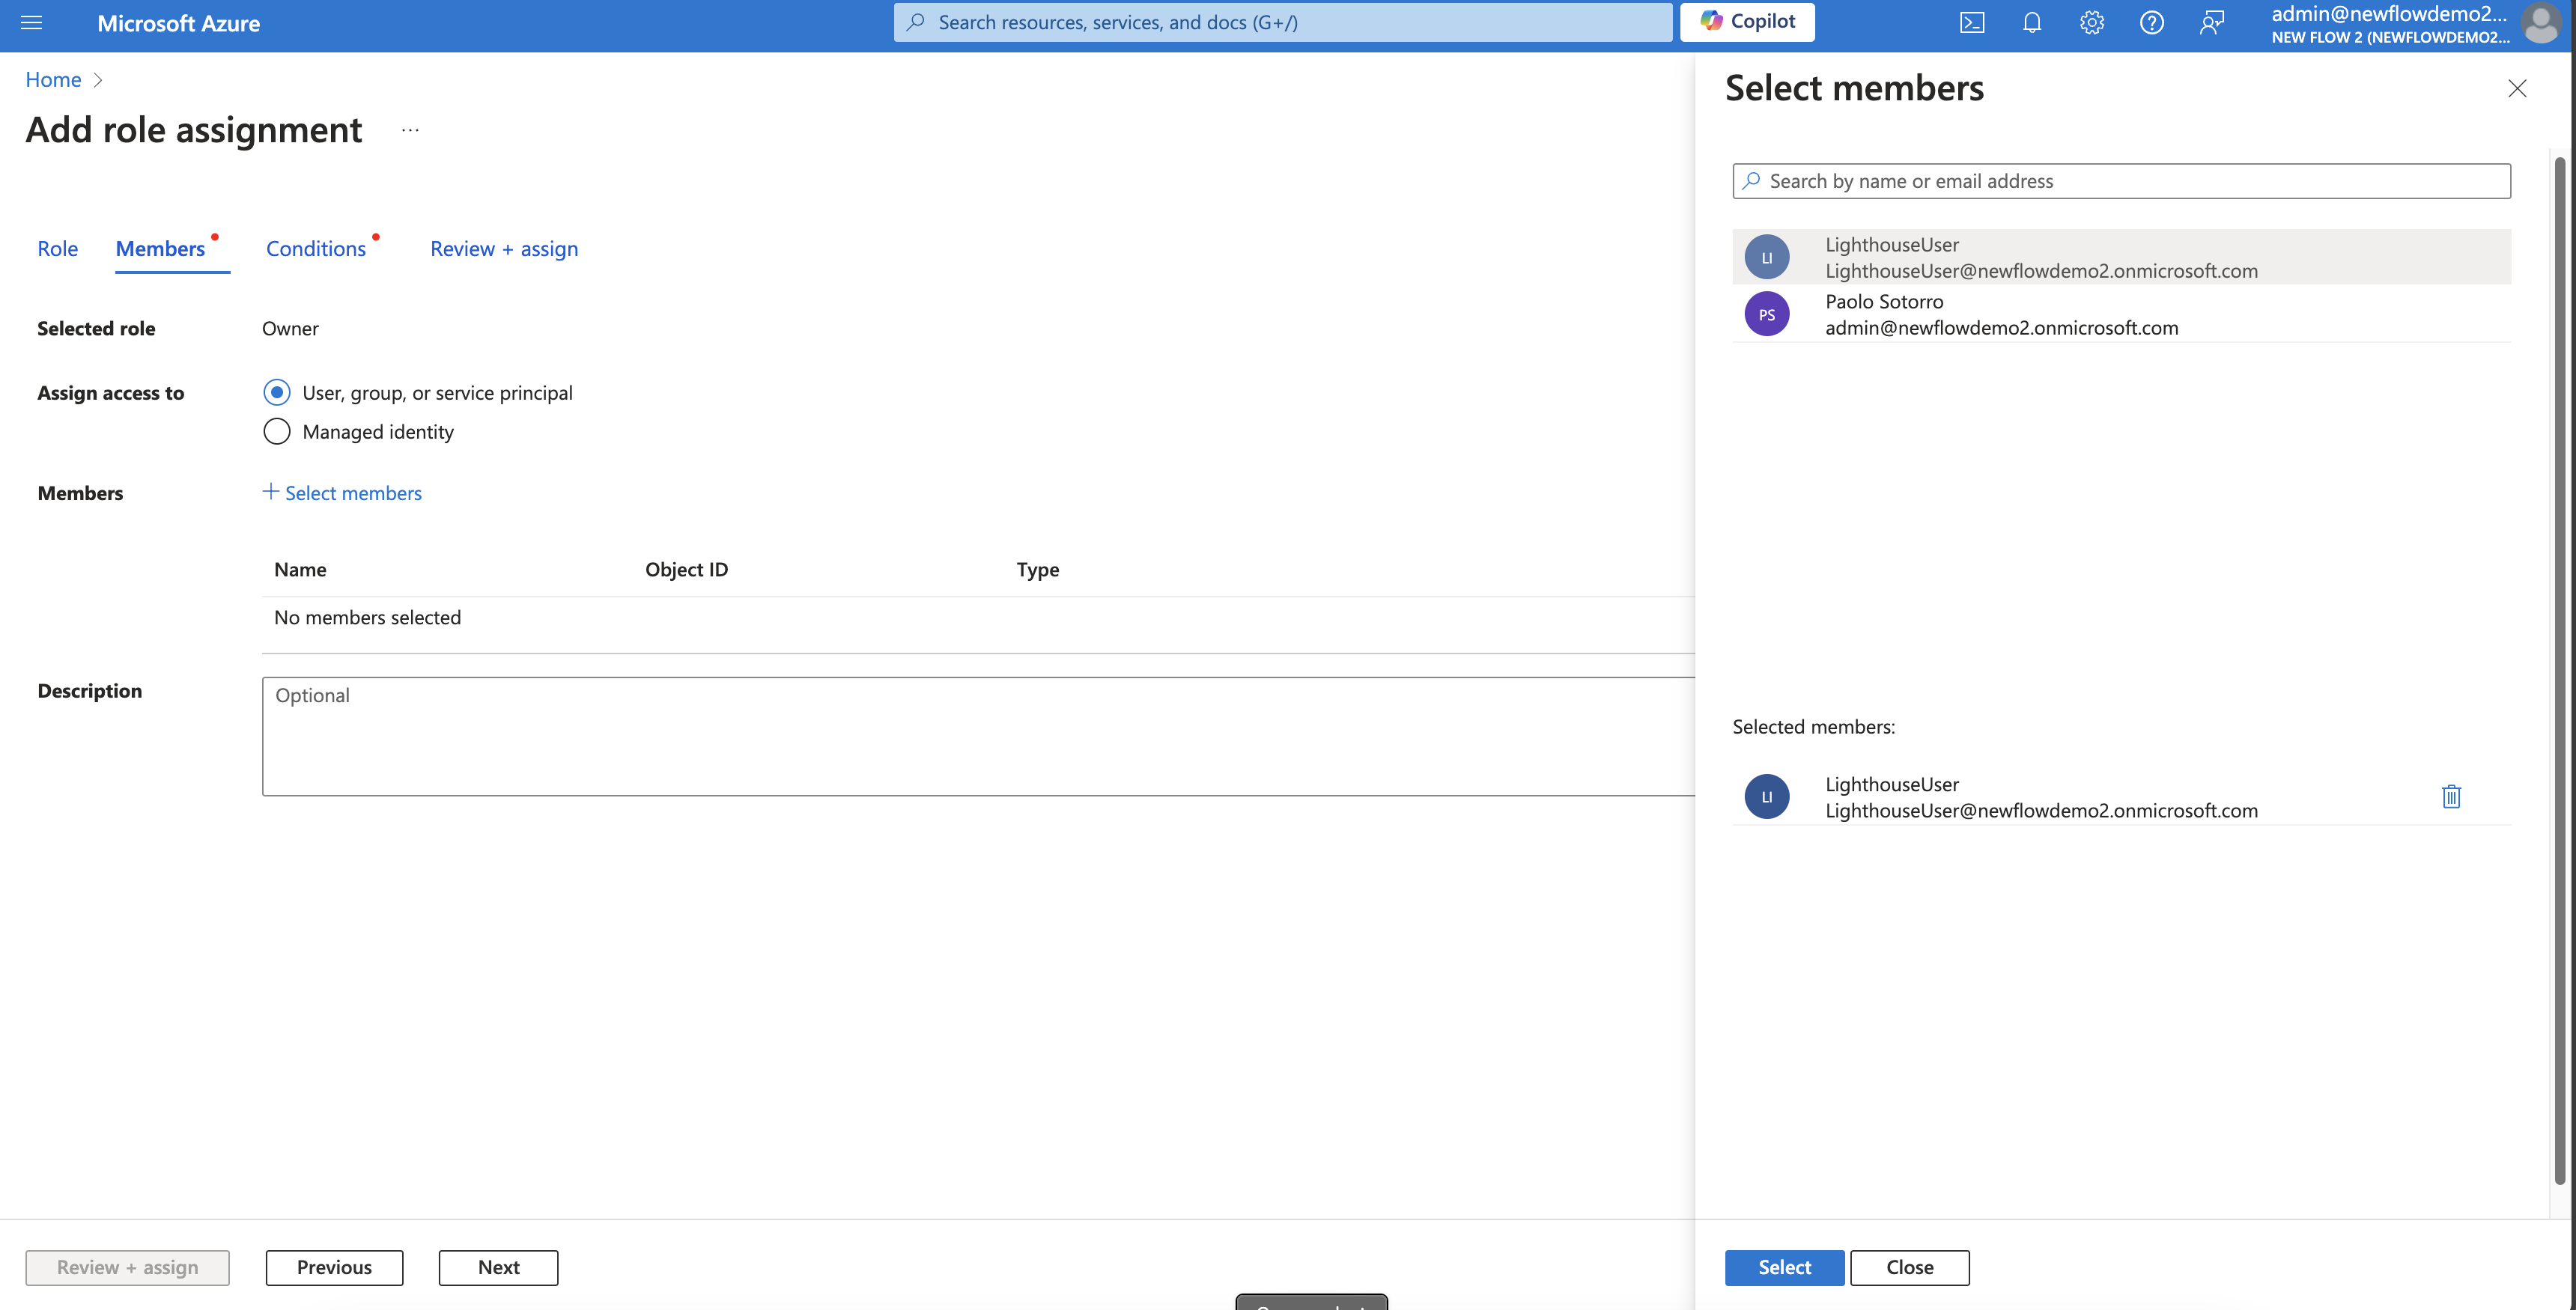Image resolution: width=2576 pixels, height=1310 pixels.
Task: Remove LighthouseUser with the trash icon
Action: click(x=2450, y=796)
